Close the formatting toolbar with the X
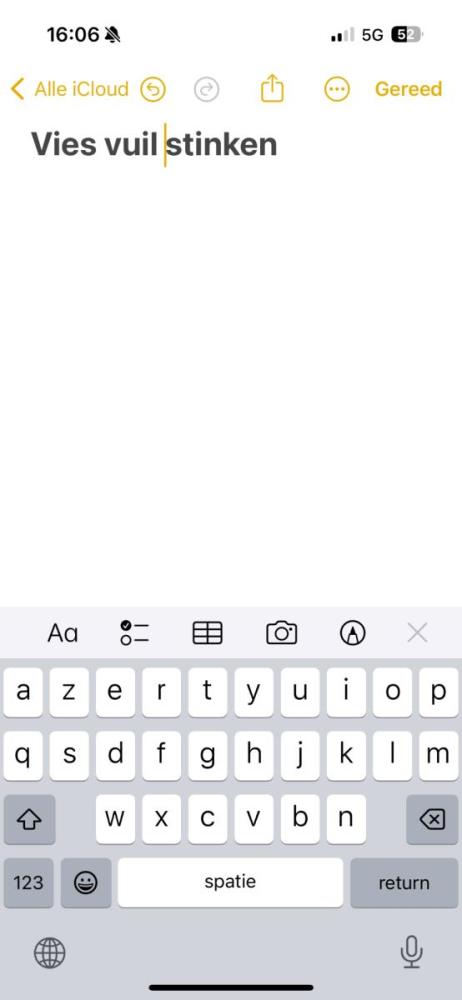This screenshot has height=1000, width=462. [x=417, y=633]
